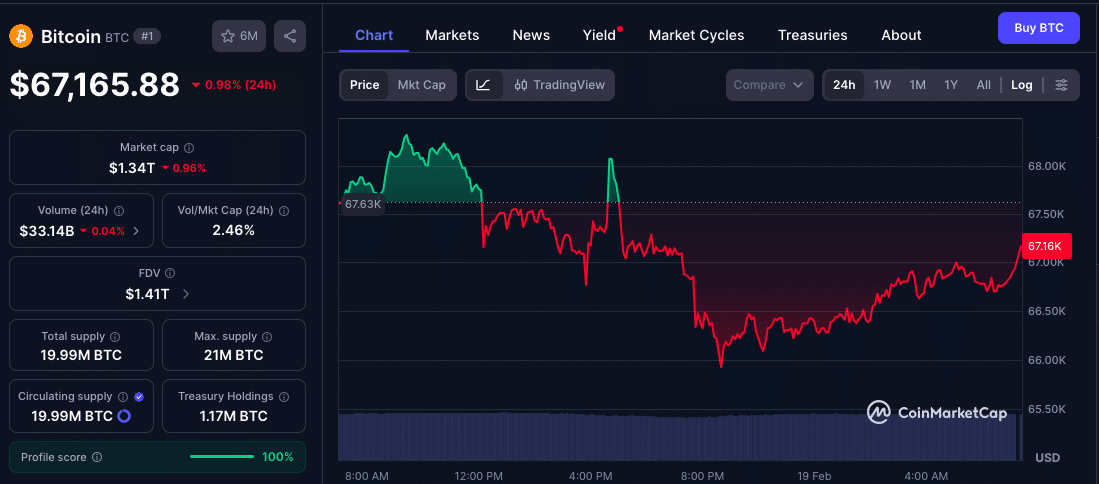The image size is (1099, 484).
Task: Click the #1 rank badge
Action: 147,36
